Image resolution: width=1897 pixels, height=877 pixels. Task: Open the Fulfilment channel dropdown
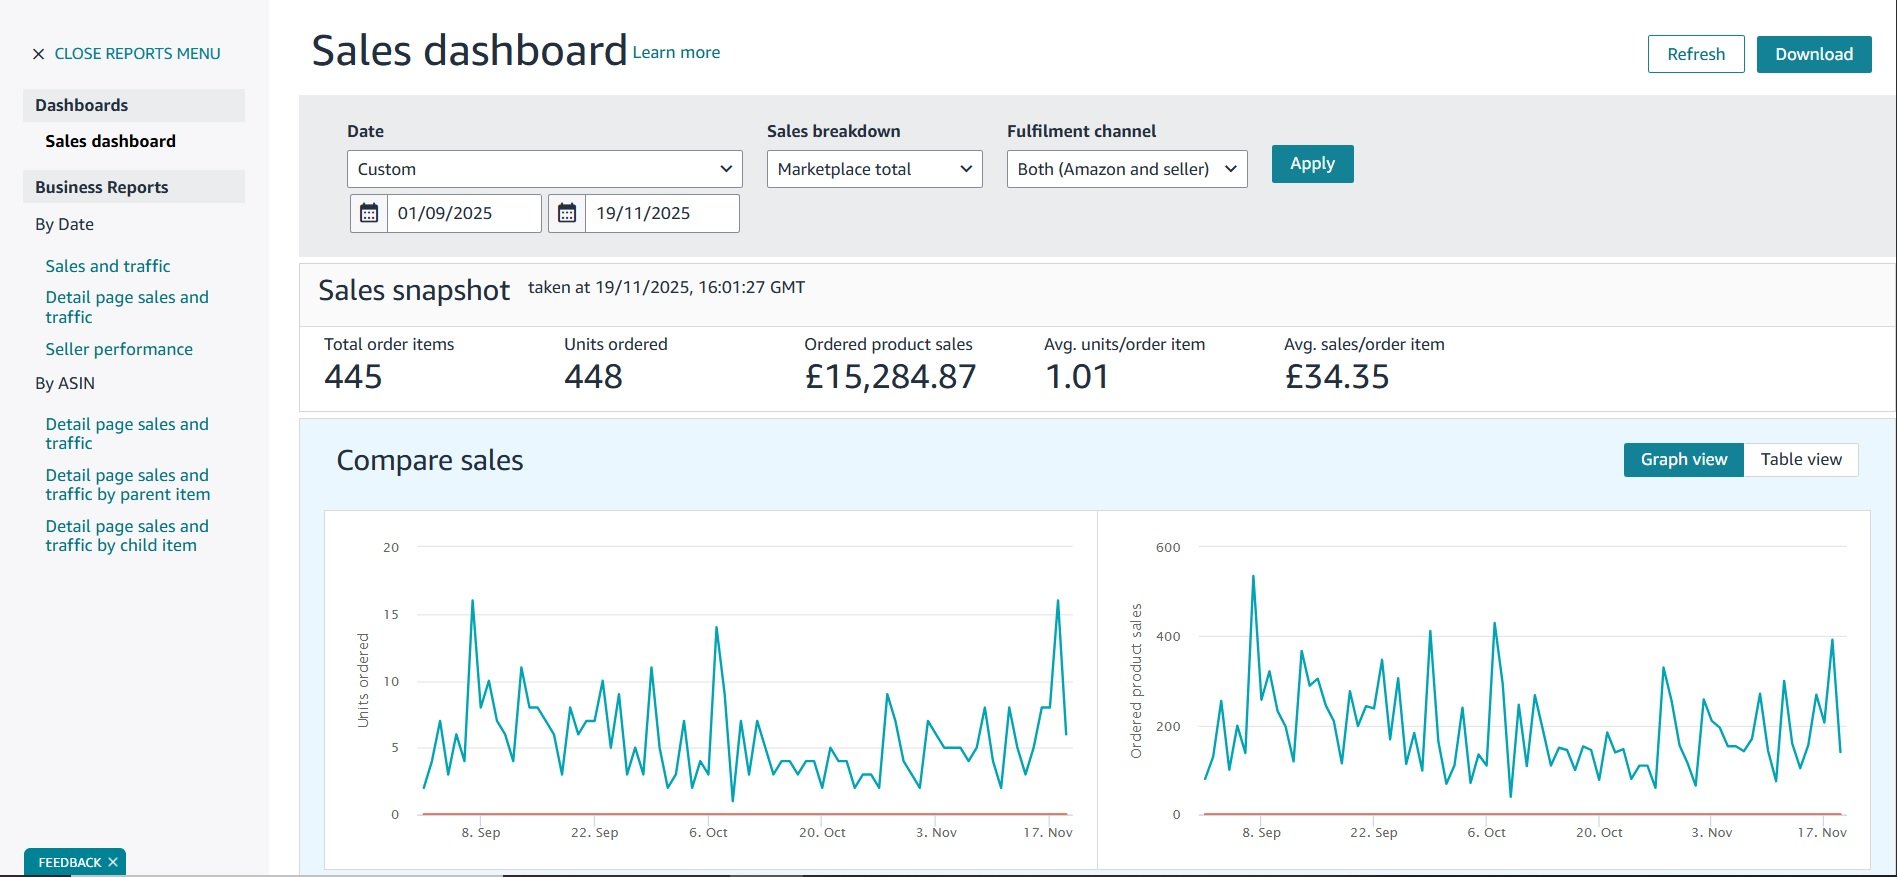coord(1126,169)
